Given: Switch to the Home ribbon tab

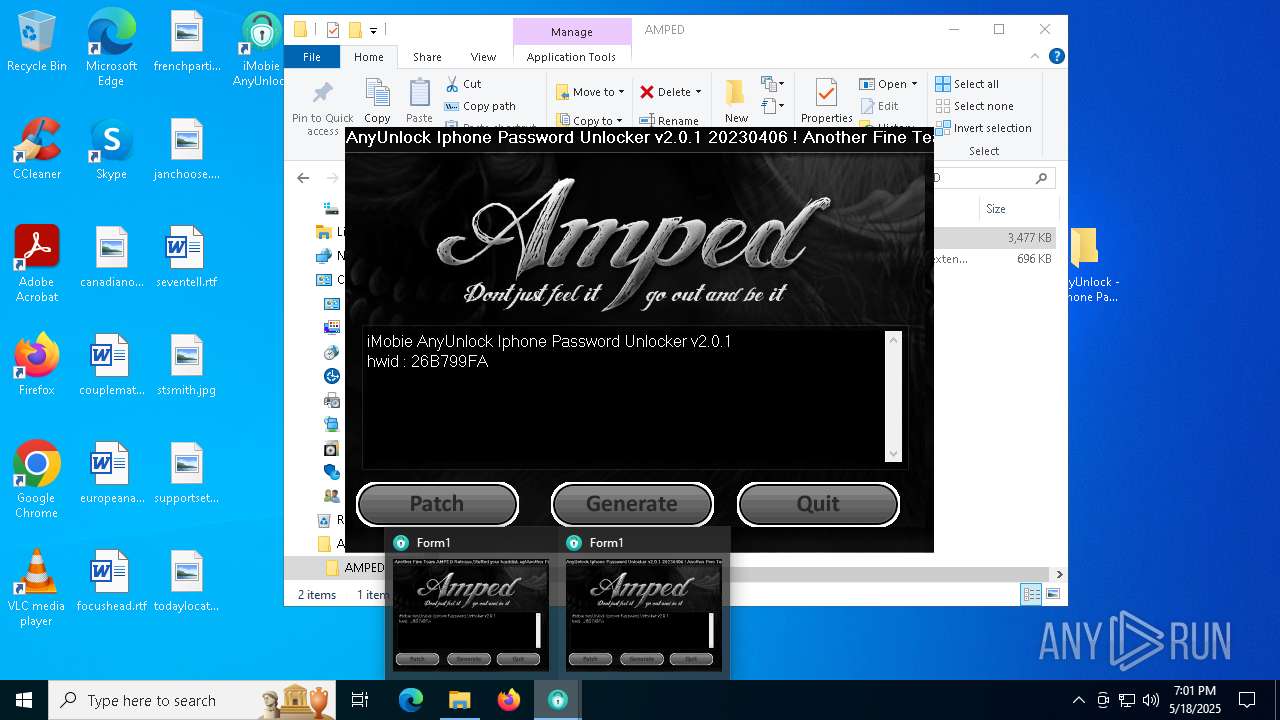Looking at the screenshot, I should (x=368, y=57).
